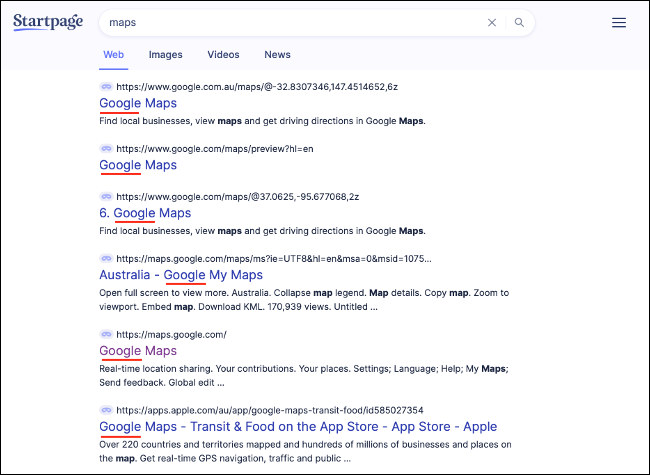Click the mask icon beside the apps.apple.com URL
This screenshot has width=650, height=475.
click(x=106, y=410)
